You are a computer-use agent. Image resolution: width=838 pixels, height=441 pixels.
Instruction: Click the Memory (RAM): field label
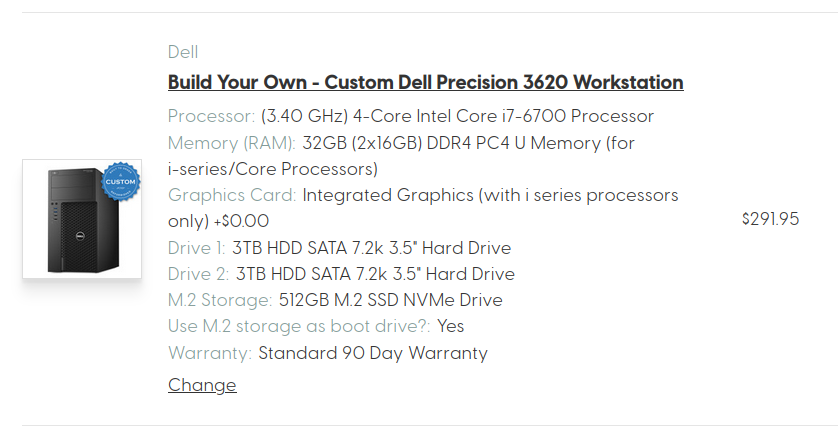(232, 143)
